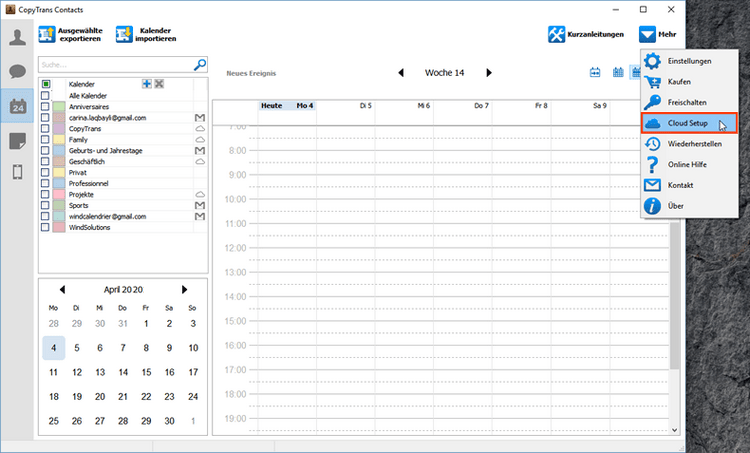Click cloud icon on Projekte row
The image size is (750, 453).
[200, 195]
